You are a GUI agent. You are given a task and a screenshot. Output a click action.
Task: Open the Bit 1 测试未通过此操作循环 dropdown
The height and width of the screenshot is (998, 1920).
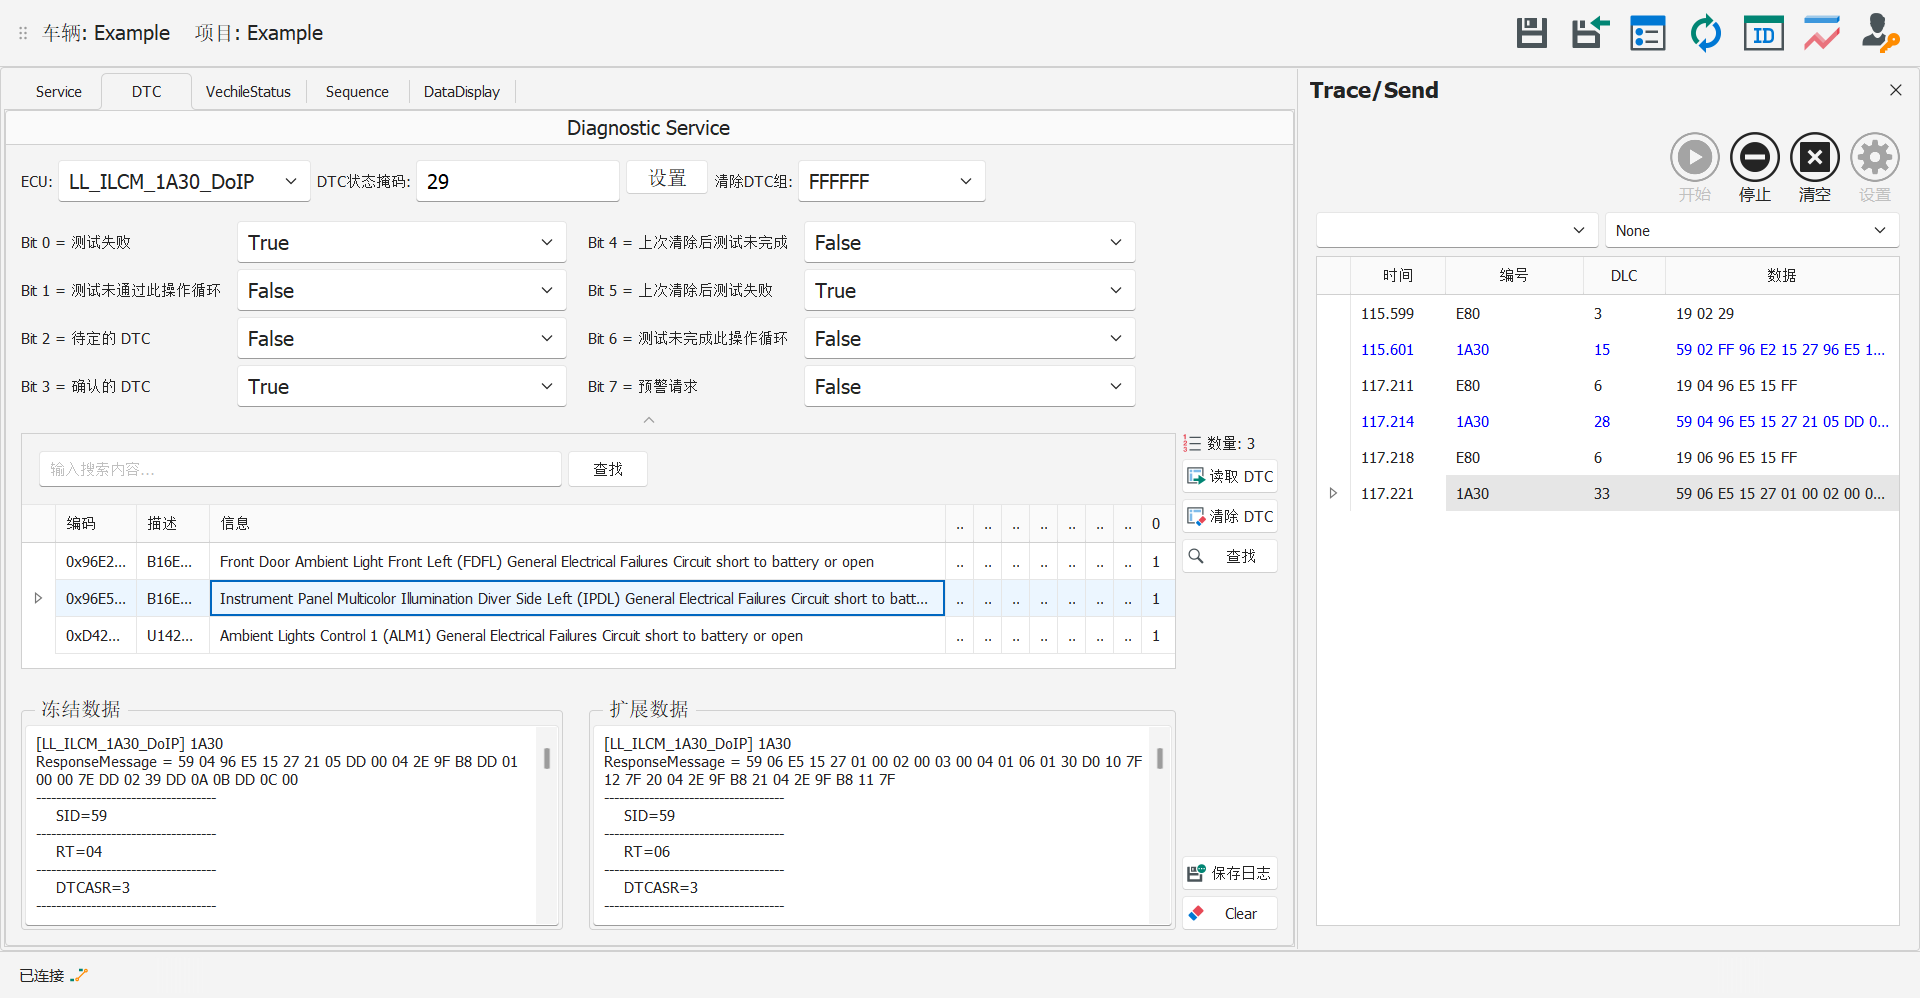pos(401,290)
